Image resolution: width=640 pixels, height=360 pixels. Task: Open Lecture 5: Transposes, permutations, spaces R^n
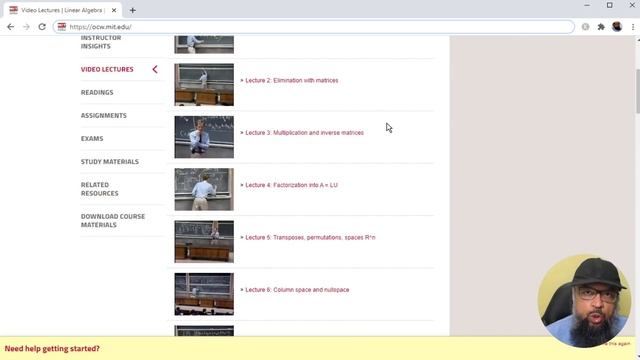point(310,237)
